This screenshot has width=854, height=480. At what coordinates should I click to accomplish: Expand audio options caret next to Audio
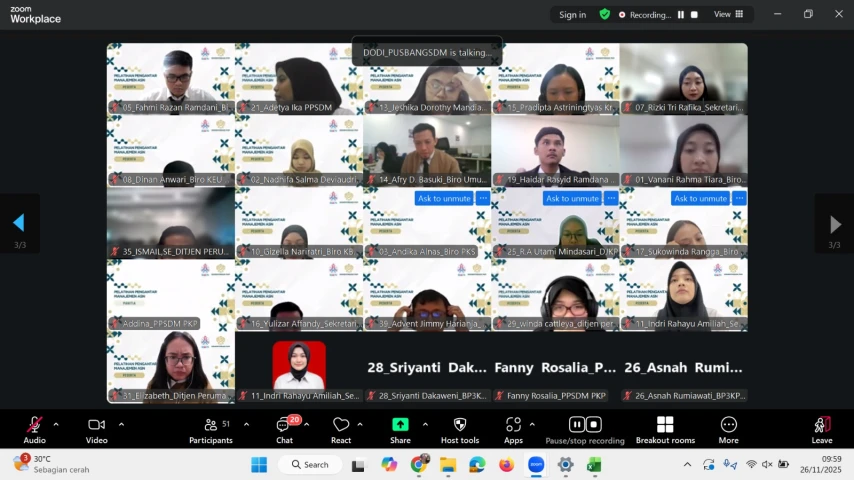click(56, 424)
